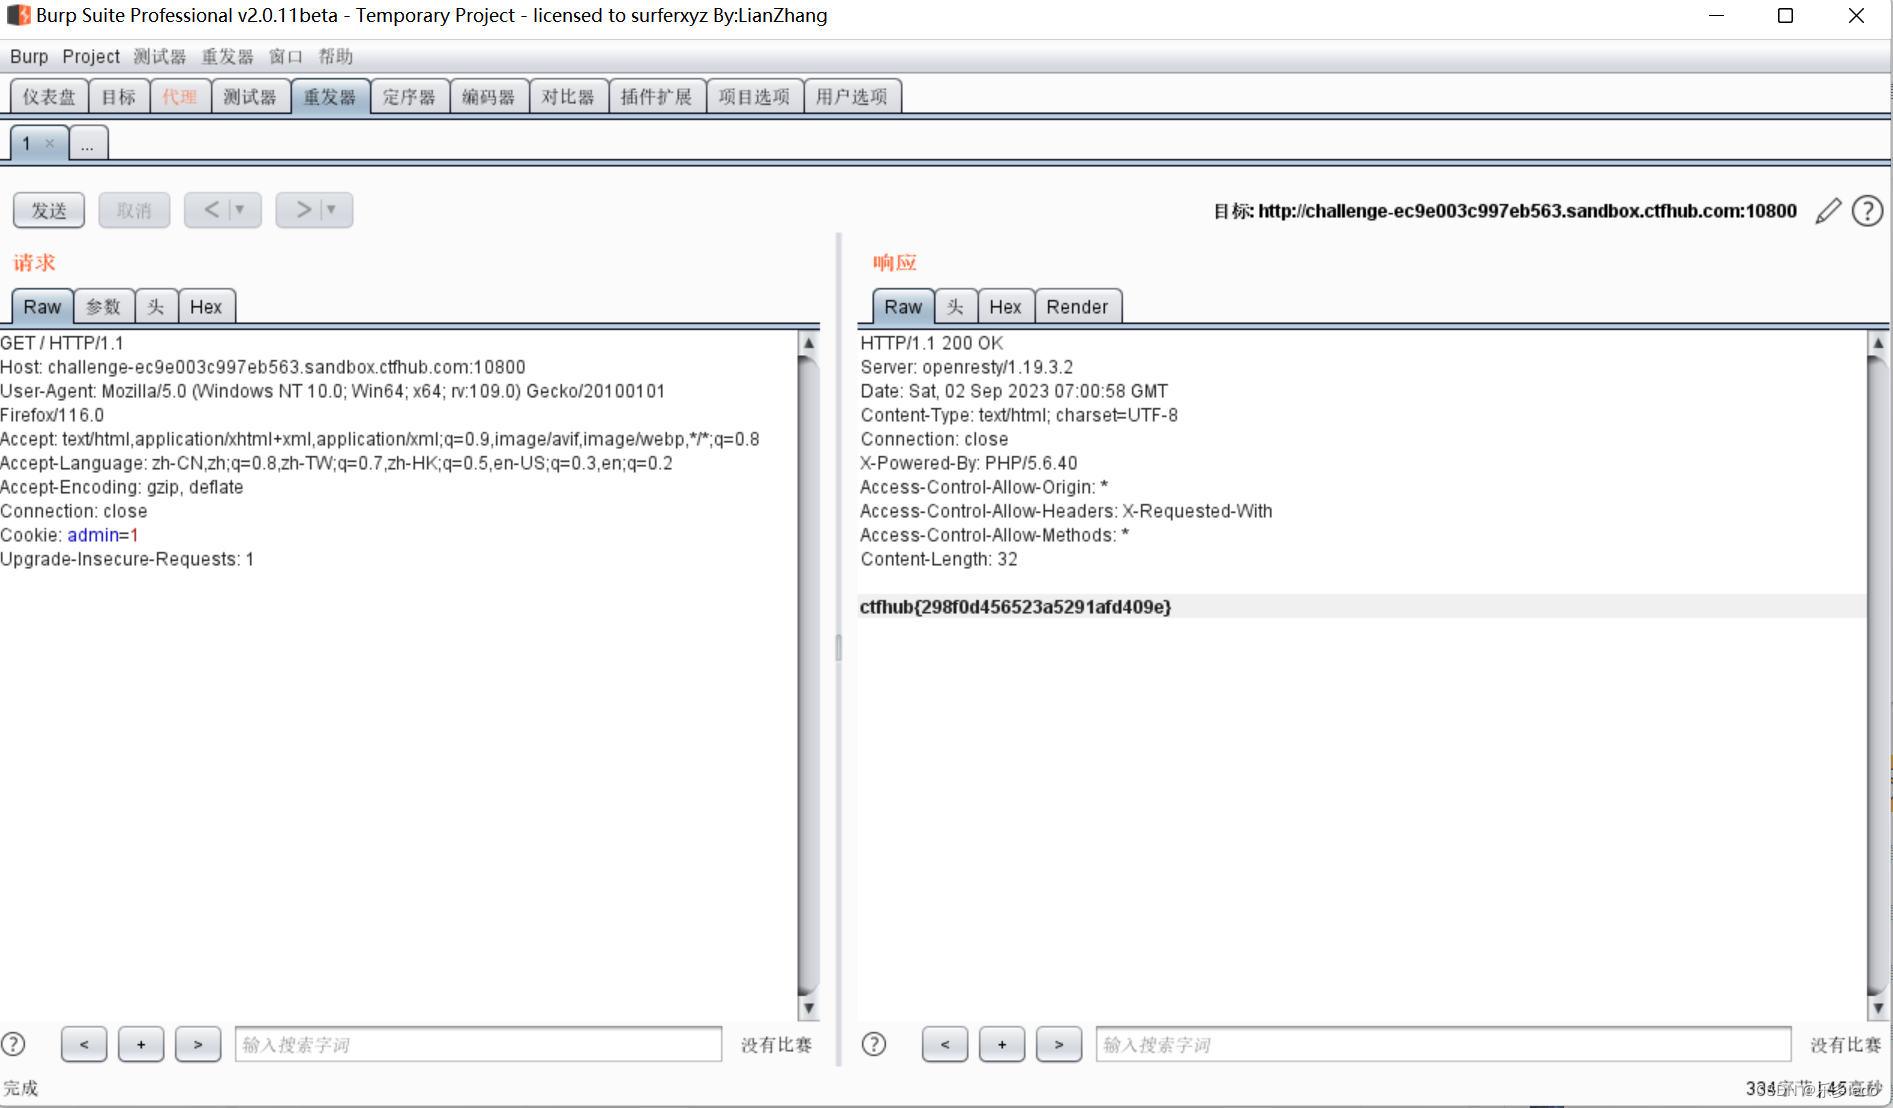Expand the forward history dropdown arrow

click(x=332, y=209)
